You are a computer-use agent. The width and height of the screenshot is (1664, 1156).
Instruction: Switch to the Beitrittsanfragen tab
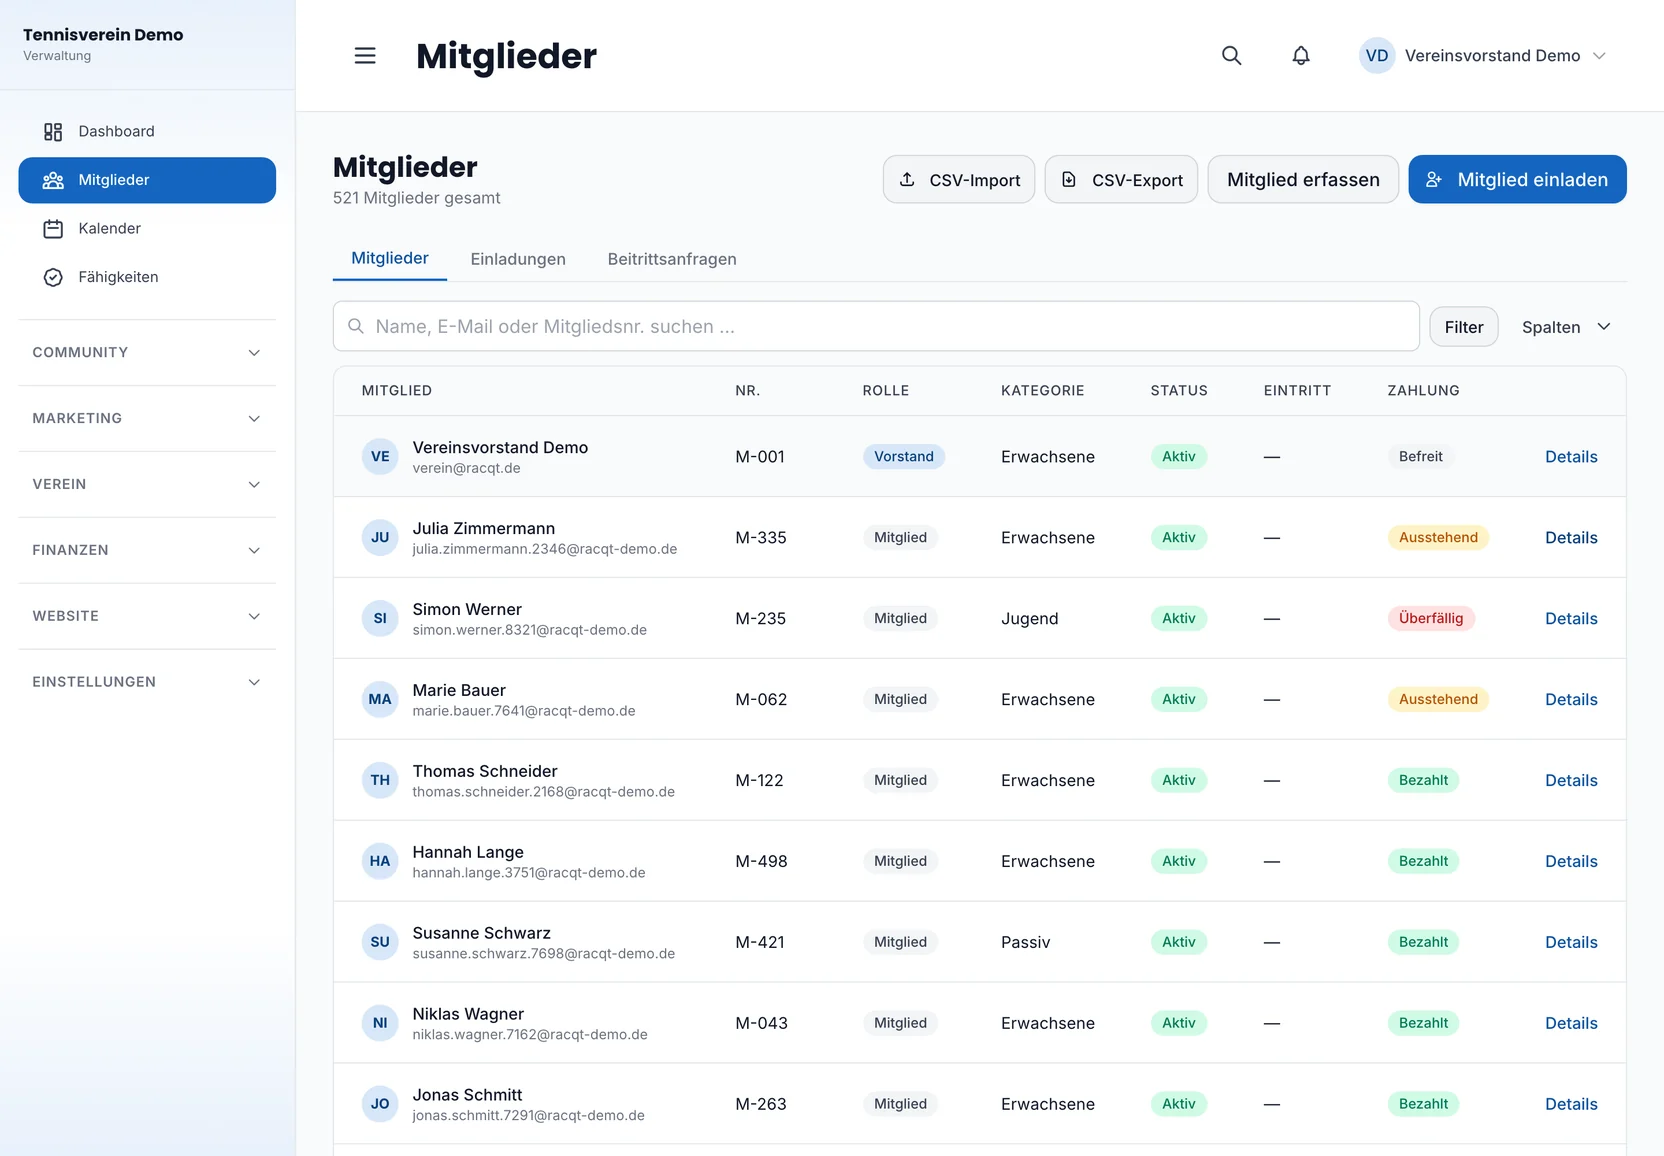coord(672,259)
